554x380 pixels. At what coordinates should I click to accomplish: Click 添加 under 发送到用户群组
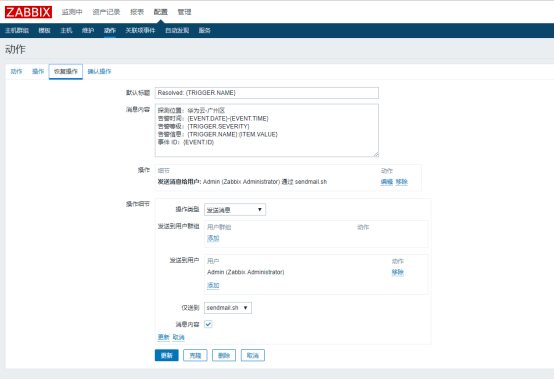point(213,238)
